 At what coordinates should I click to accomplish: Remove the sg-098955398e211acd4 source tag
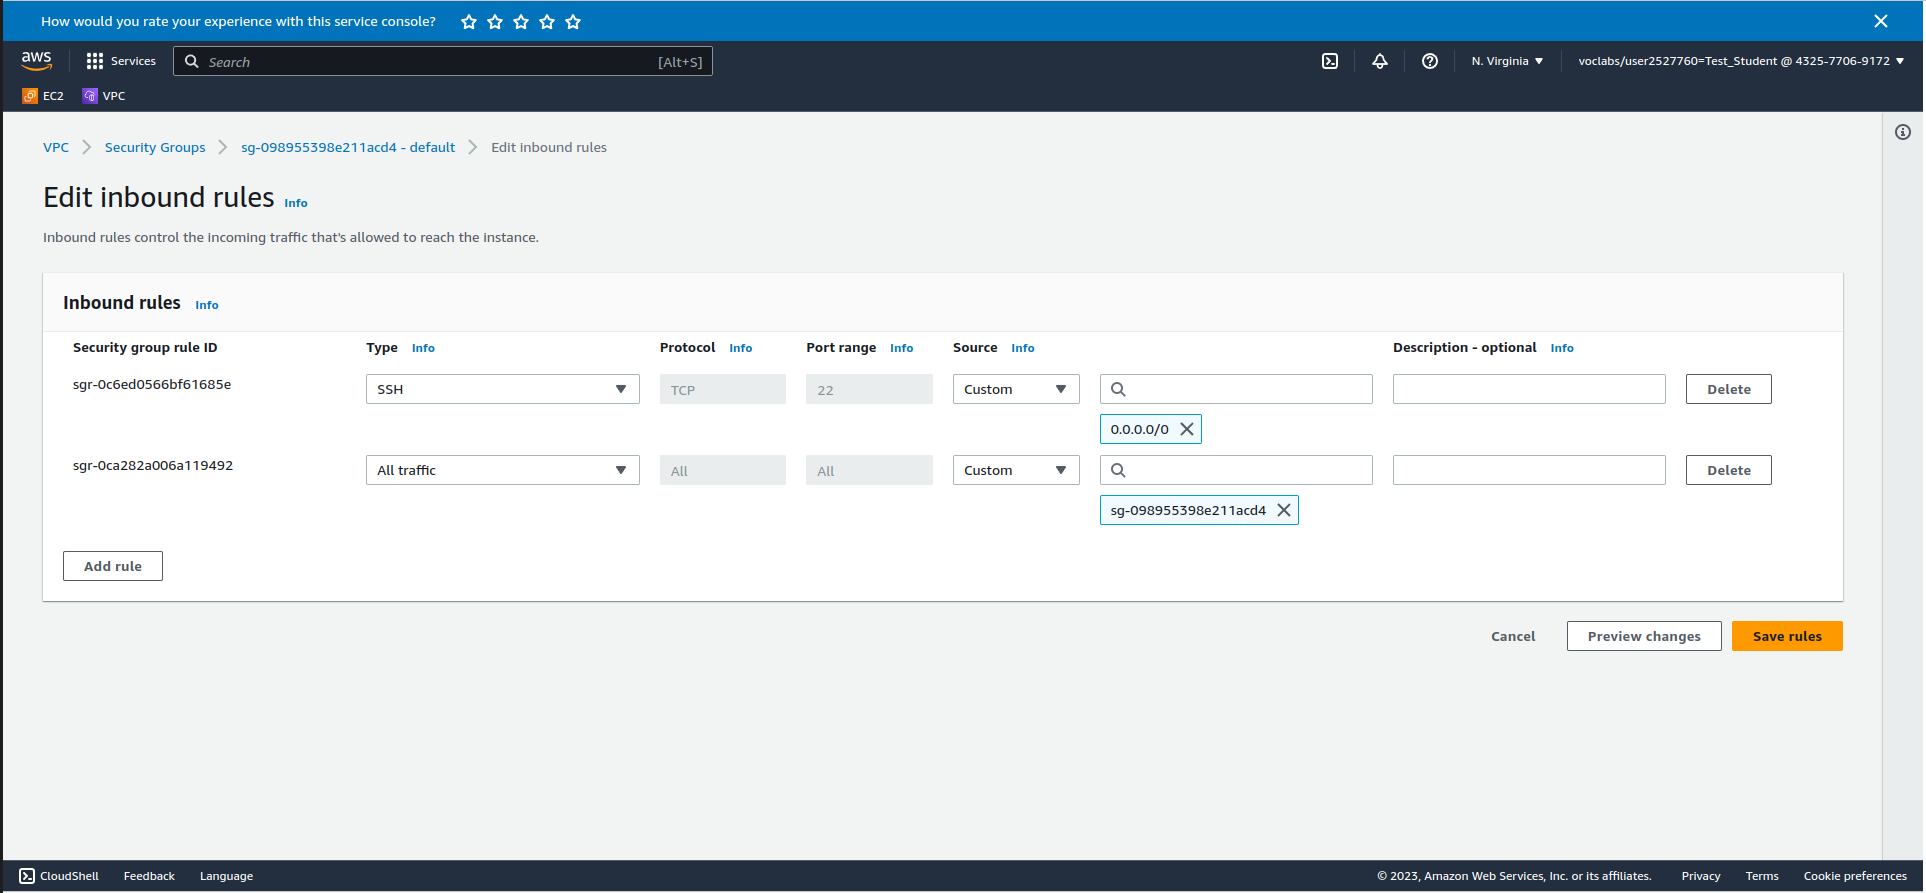click(x=1284, y=510)
